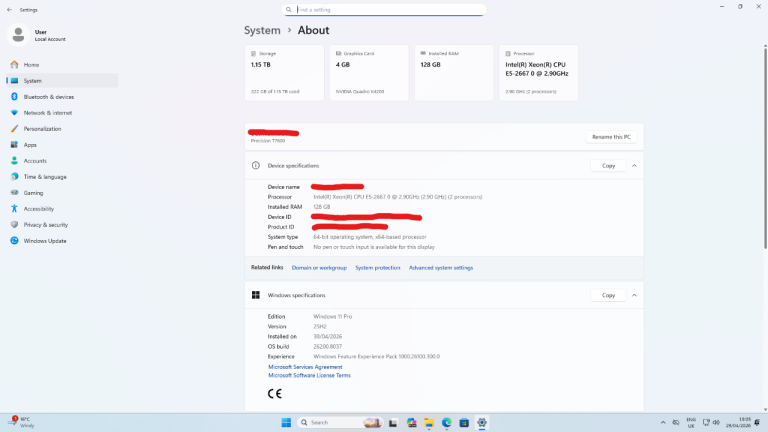The height and width of the screenshot is (432, 768).
Task: Collapse the Windows specifications section
Action: [634, 295]
